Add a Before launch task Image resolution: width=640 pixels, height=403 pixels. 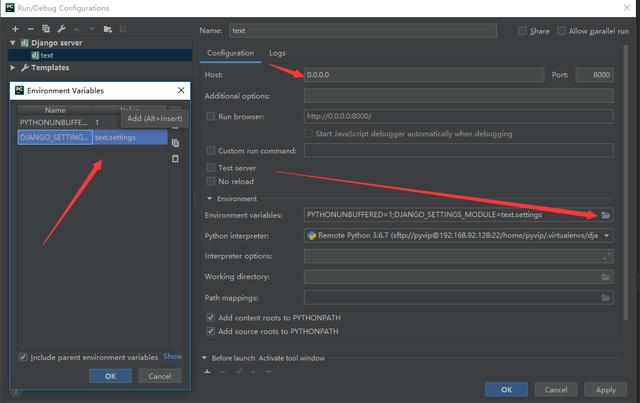pos(207,372)
